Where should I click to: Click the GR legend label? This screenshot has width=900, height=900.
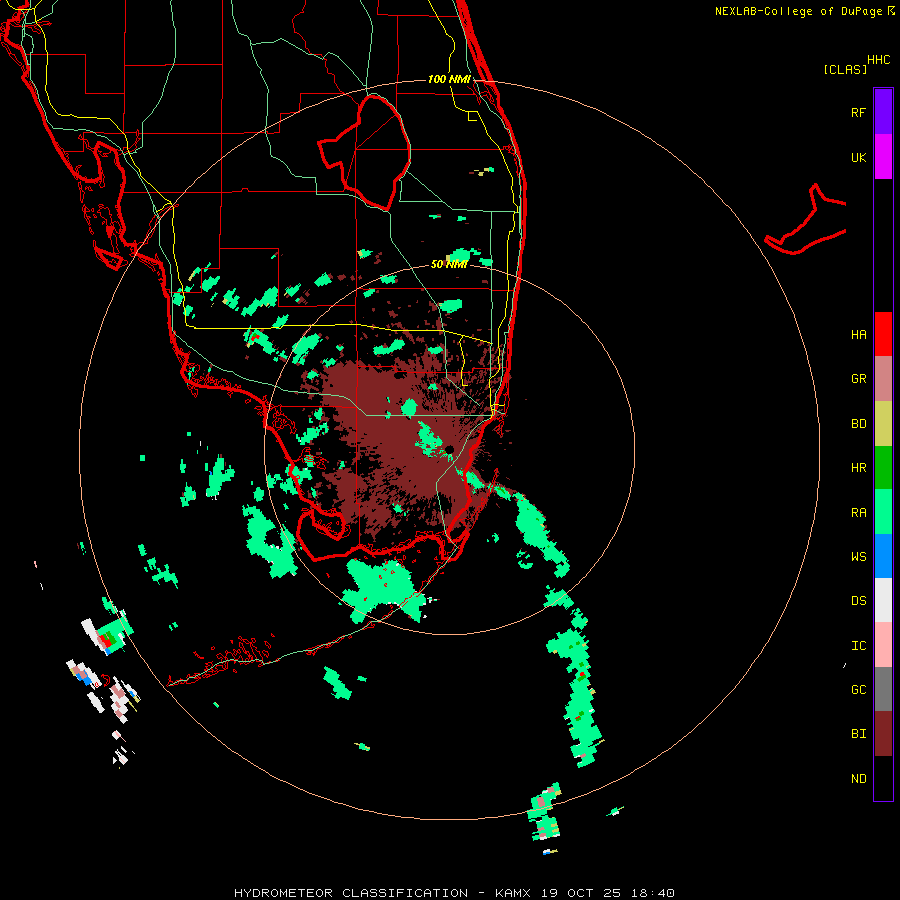tap(858, 379)
